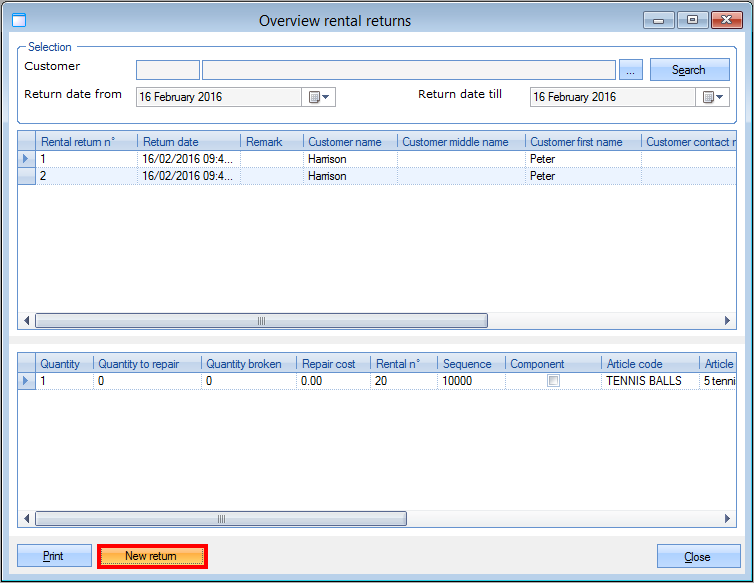Open the Return date from calendar picker

coord(319,97)
